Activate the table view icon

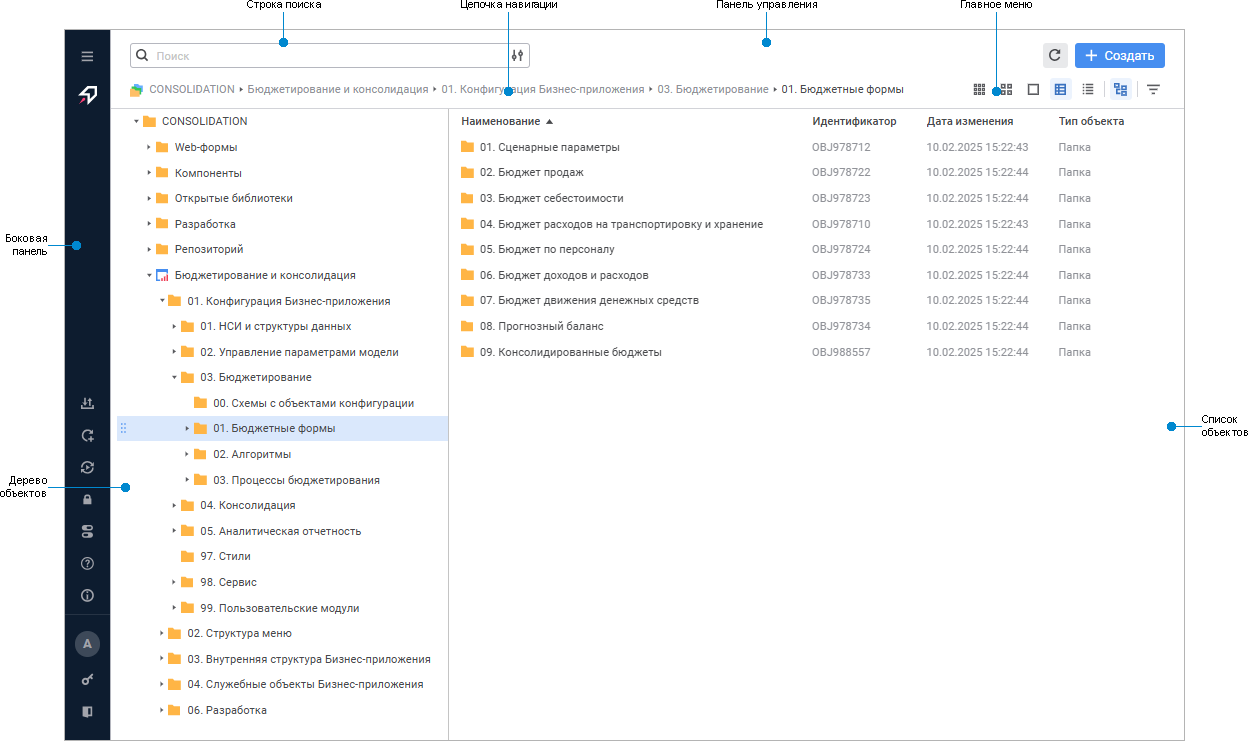click(x=1060, y=88)
